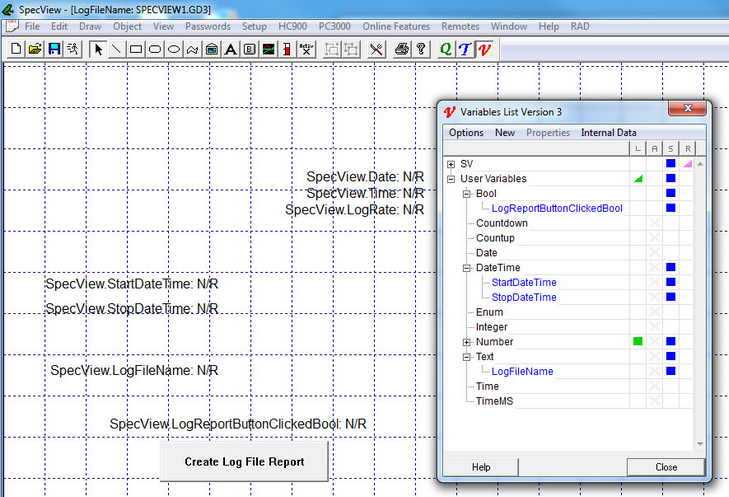The width and height of the screenshot is (729, 497).
Task: Open the RAD menu
Action: 580,27
